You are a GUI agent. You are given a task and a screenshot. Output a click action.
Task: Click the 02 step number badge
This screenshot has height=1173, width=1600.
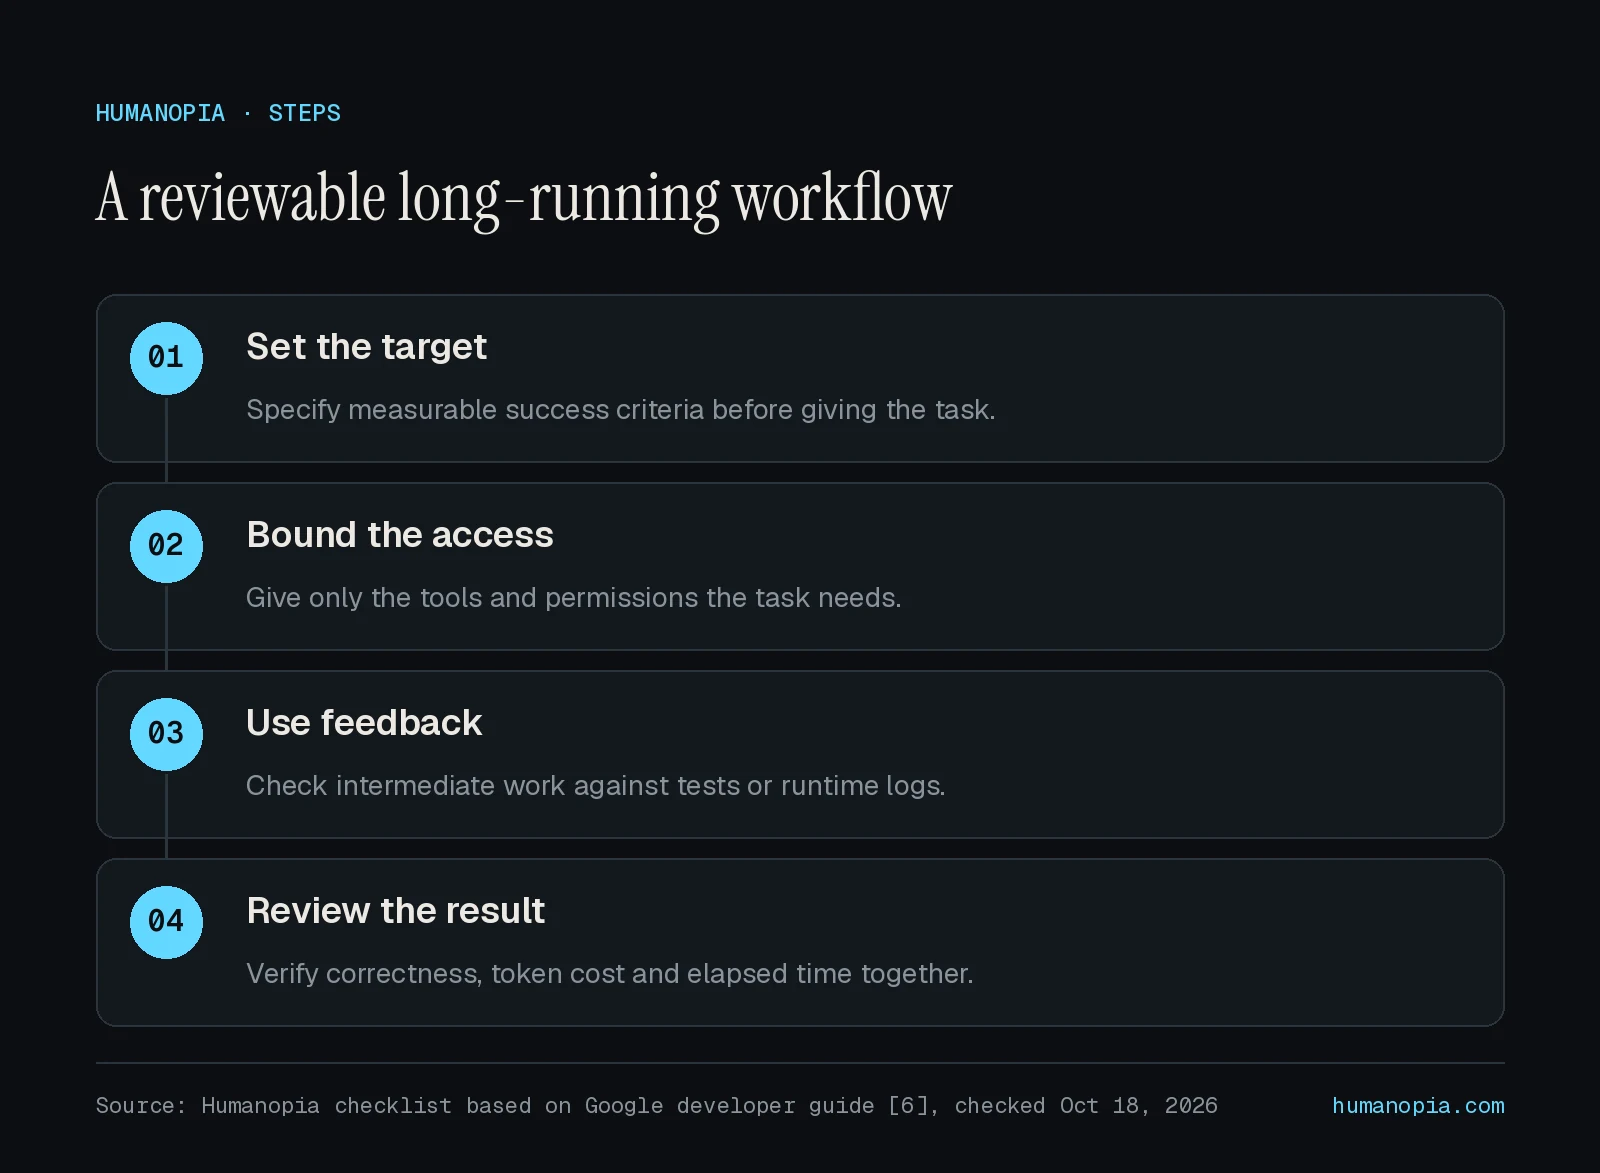[x=166, y=546]
